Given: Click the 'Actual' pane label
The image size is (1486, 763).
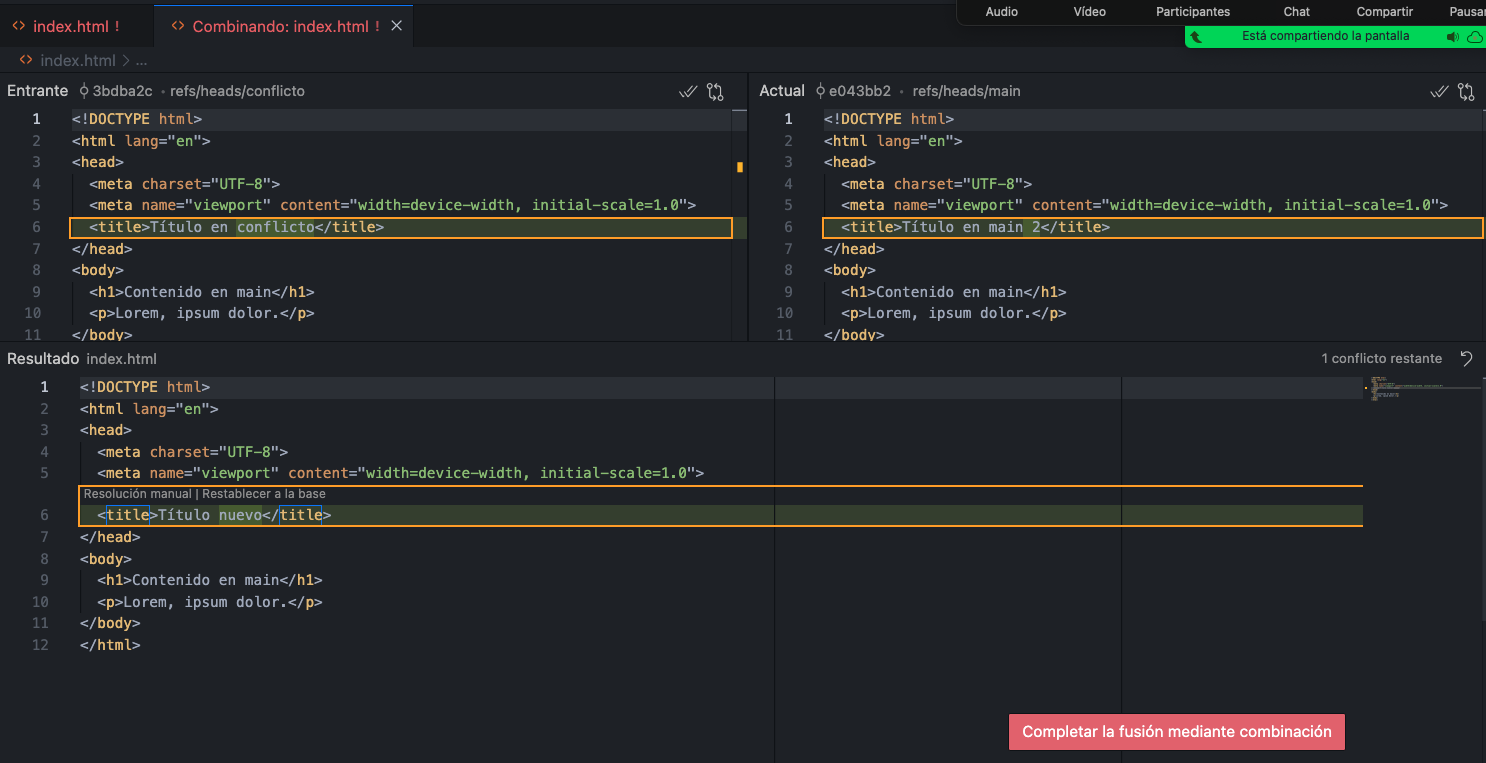Looking at the screenshot, I should click(782, 91).
